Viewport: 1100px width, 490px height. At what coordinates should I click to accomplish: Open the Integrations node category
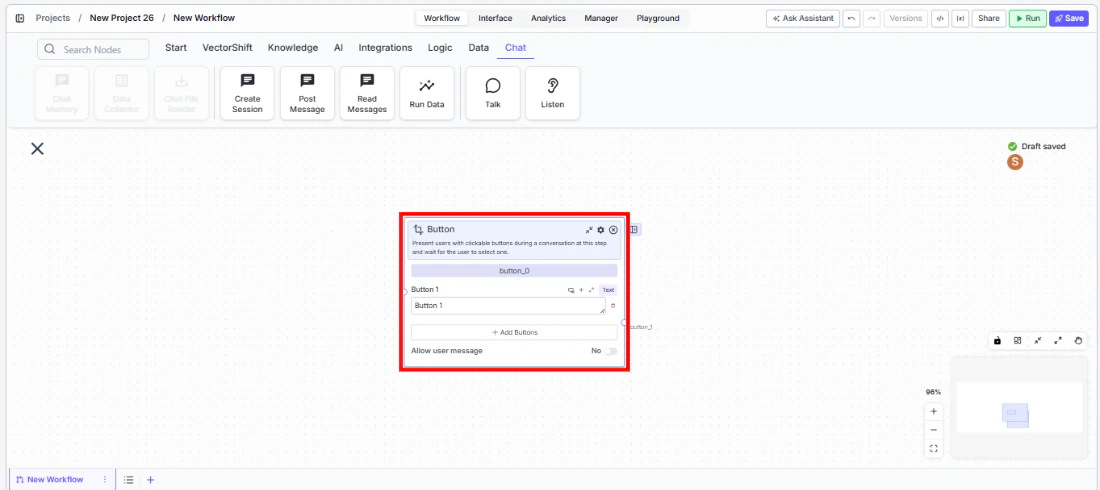(x=385, y=48)
